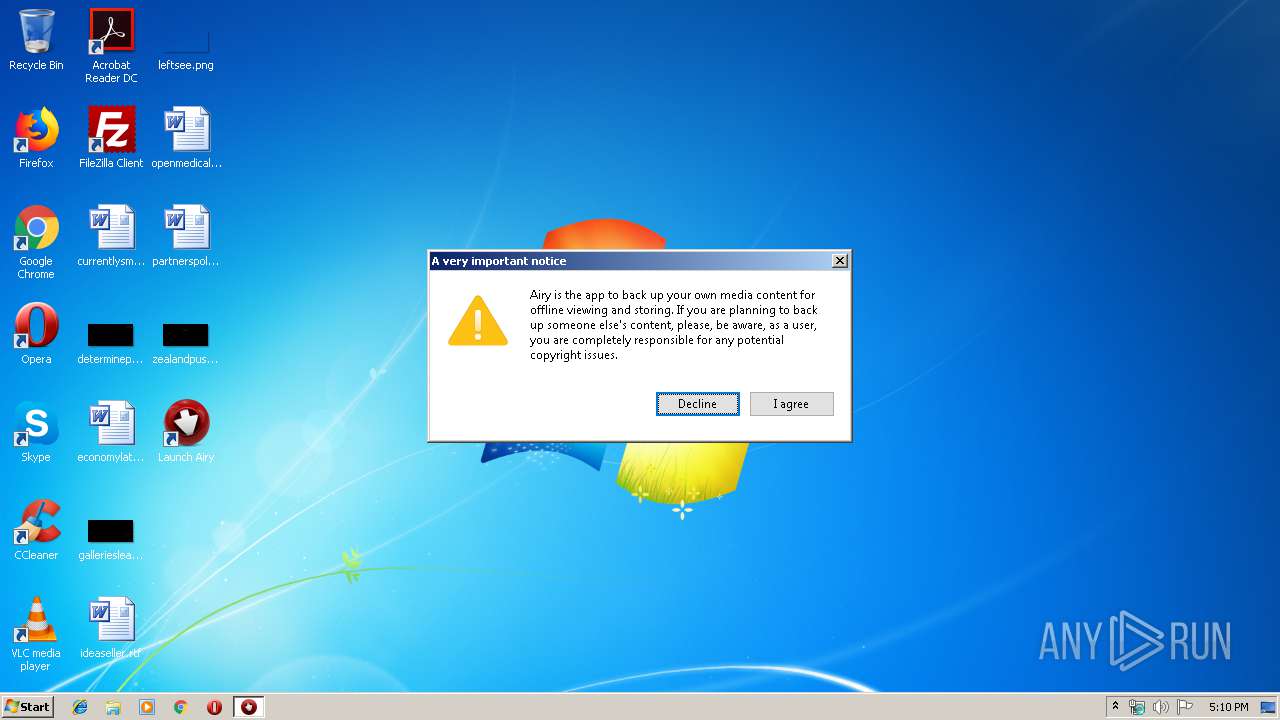Select the Launch Airy shortcut
This screenshot has width=1280, height=720.
coord(186,432)
